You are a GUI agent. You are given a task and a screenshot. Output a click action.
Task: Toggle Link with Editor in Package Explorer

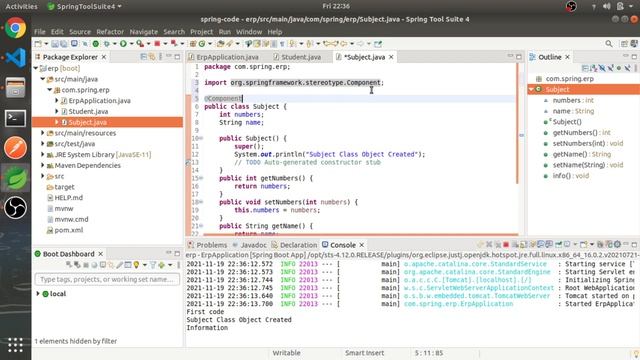152,57
